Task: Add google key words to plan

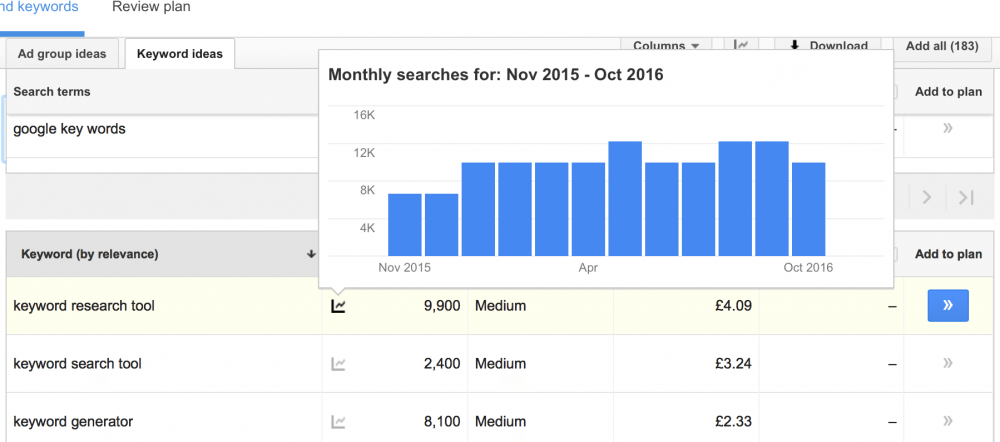Action: point(948,128)
